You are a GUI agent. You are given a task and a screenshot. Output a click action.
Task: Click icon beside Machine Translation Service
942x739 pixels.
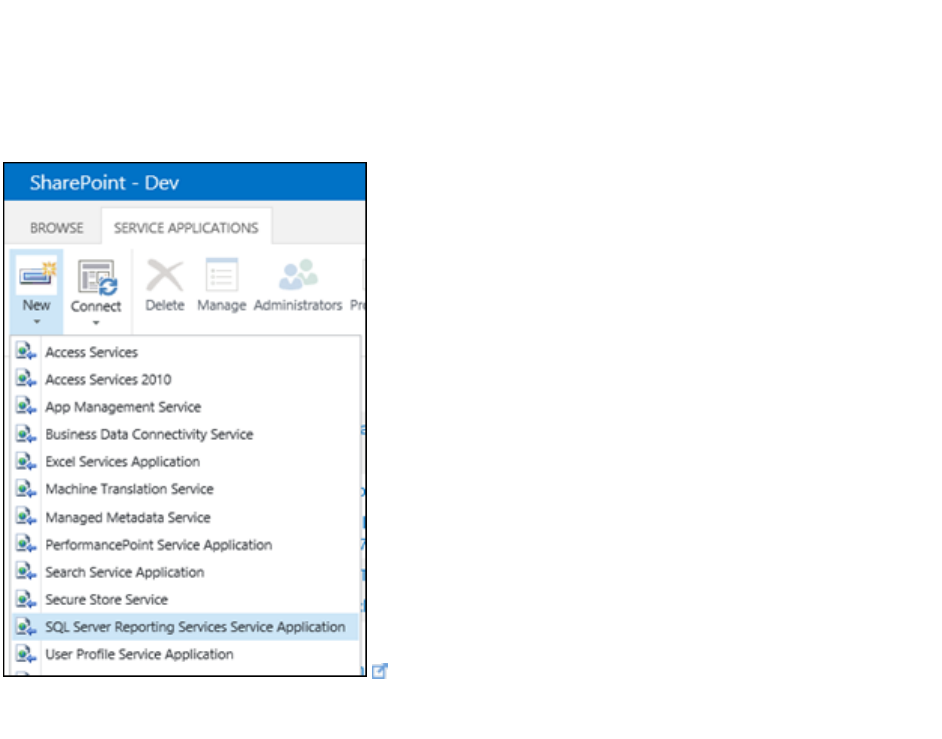point(26,488)
